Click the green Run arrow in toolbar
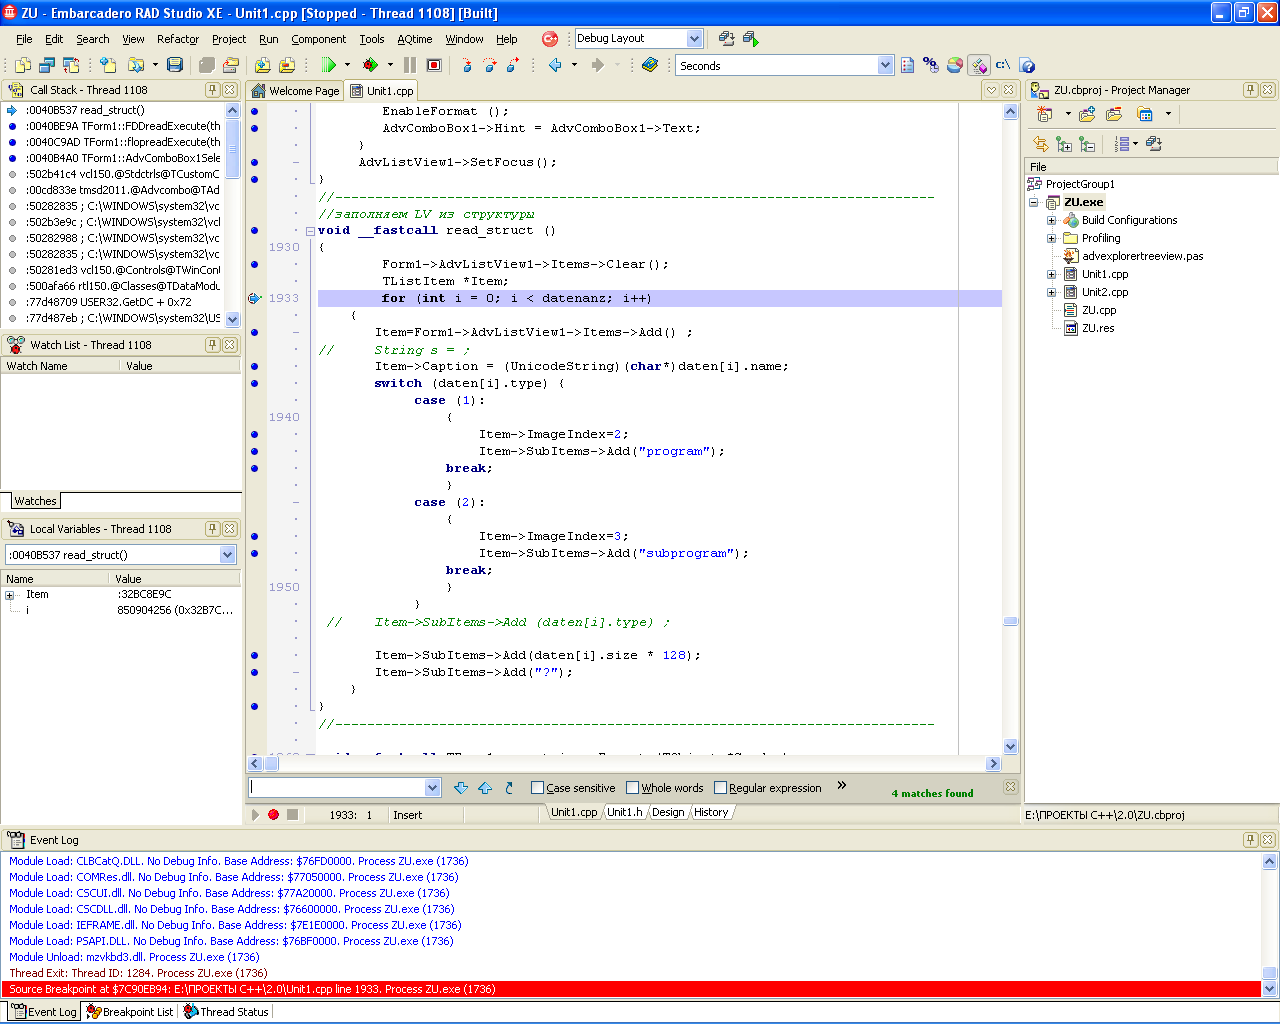Screen dimensions: 1280x1024 328,65
